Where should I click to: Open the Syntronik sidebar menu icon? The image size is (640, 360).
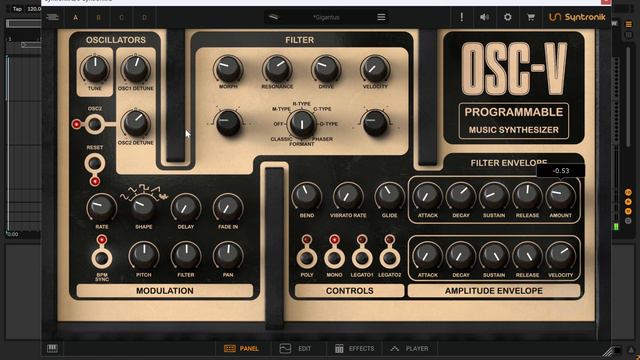coord(52,17)
